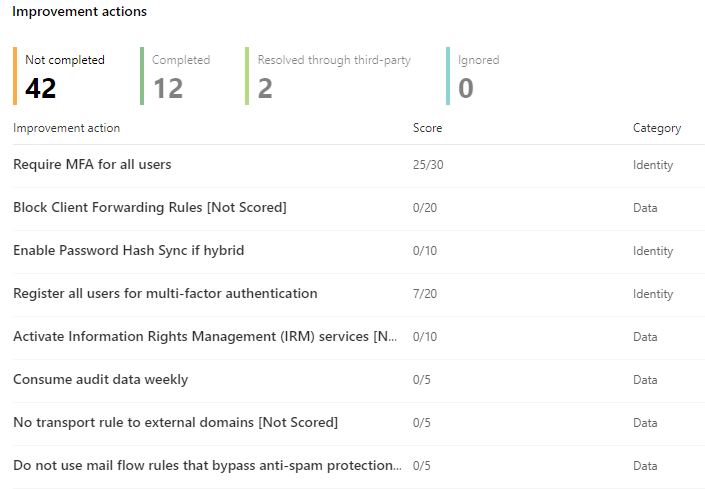Open Consume audit data weekly action
This screenshot has height=489, width=705.
(x=100, y=379)
